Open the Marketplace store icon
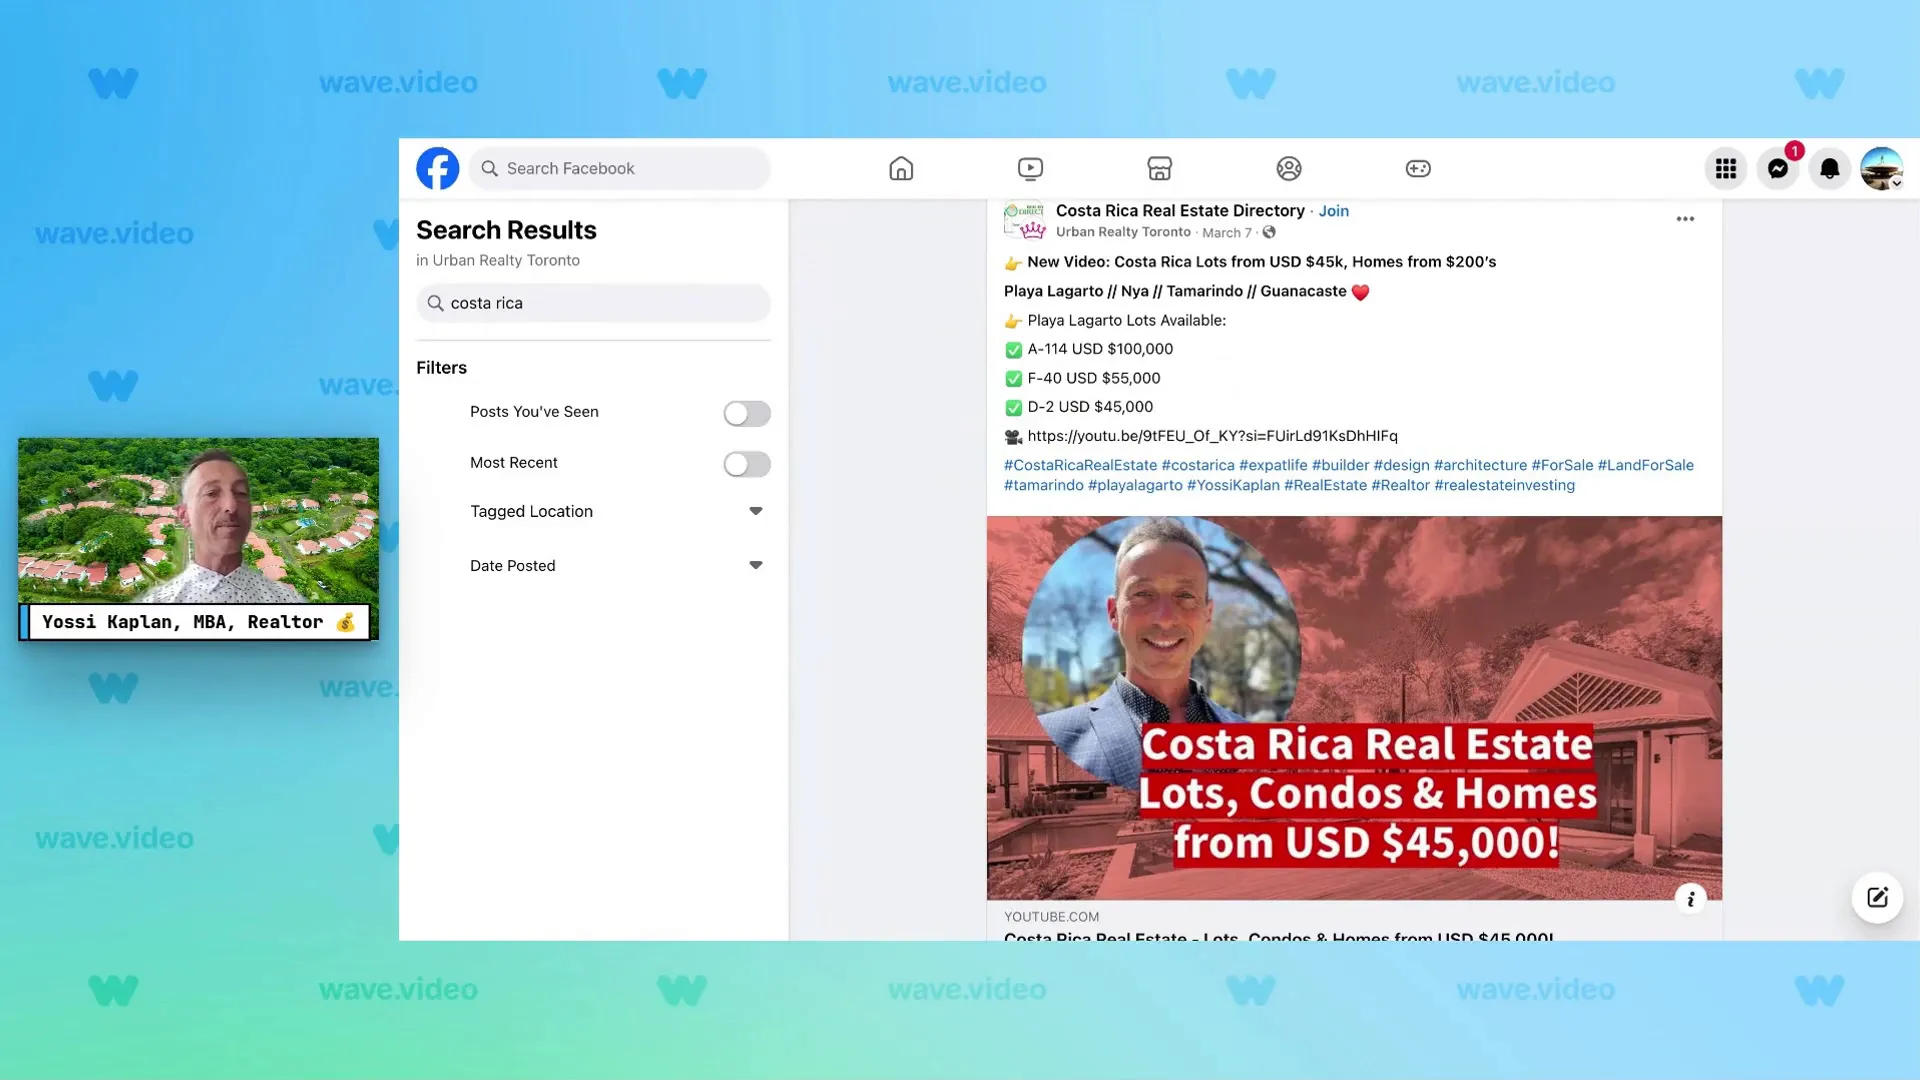This screenshot has width=1920, height=1080. (1160, 168)
